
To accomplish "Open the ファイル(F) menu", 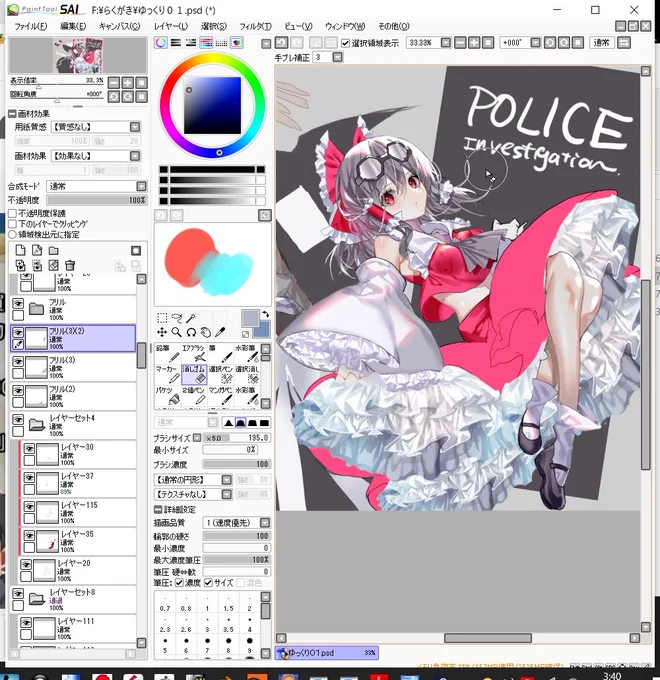I will pos(30,26).
